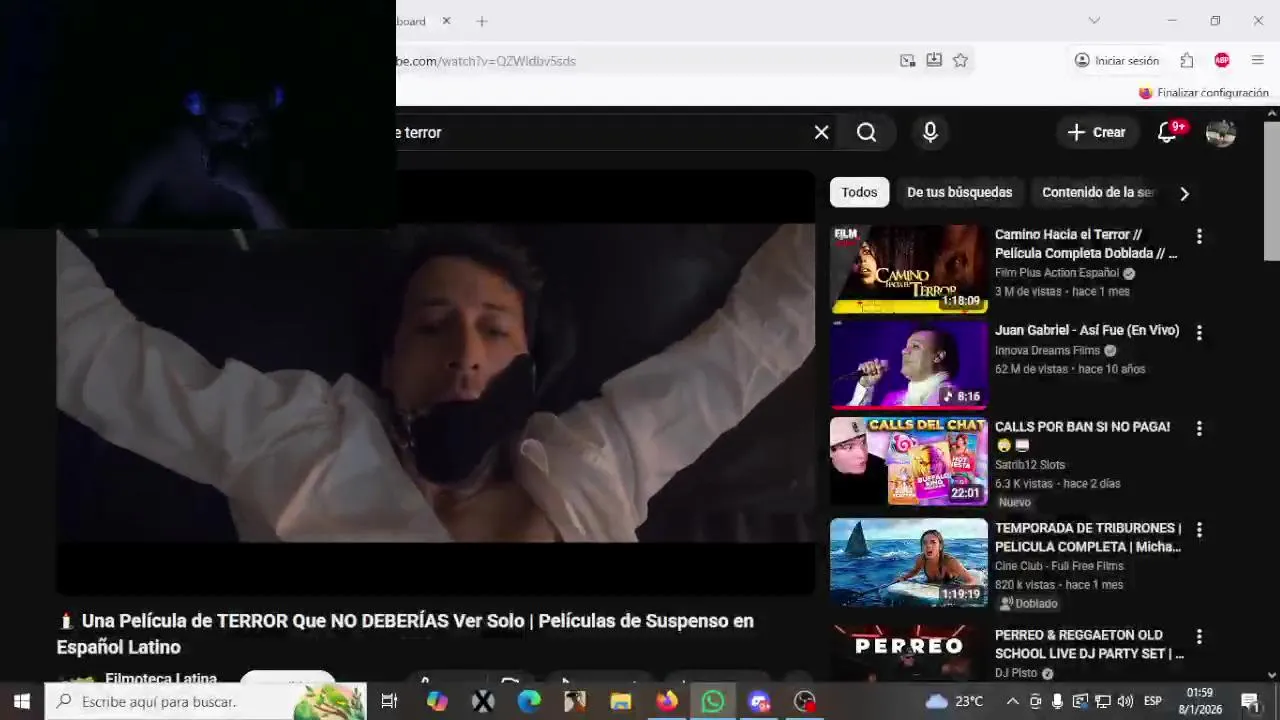Open the Adblock Plus extension icon
This screenshot has width=1280, height=720.
[1222, 61]
